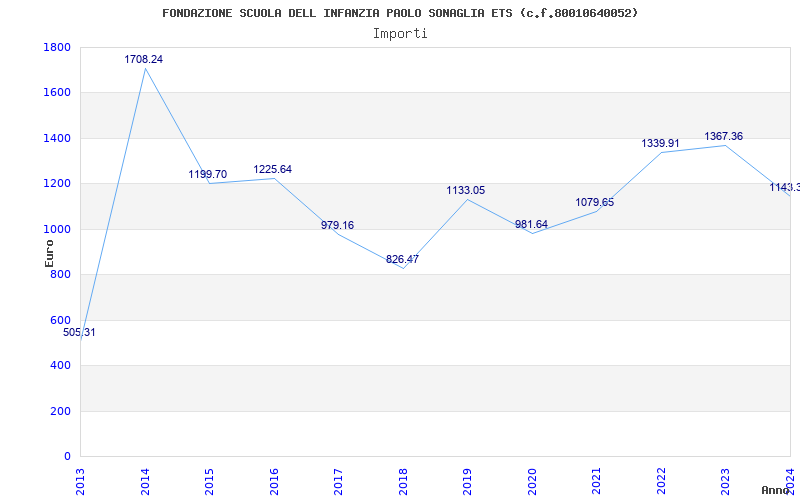This screenshot has height=500, width=800.
Task: Select the y-axis tick 400
Action: click(60, 366)
